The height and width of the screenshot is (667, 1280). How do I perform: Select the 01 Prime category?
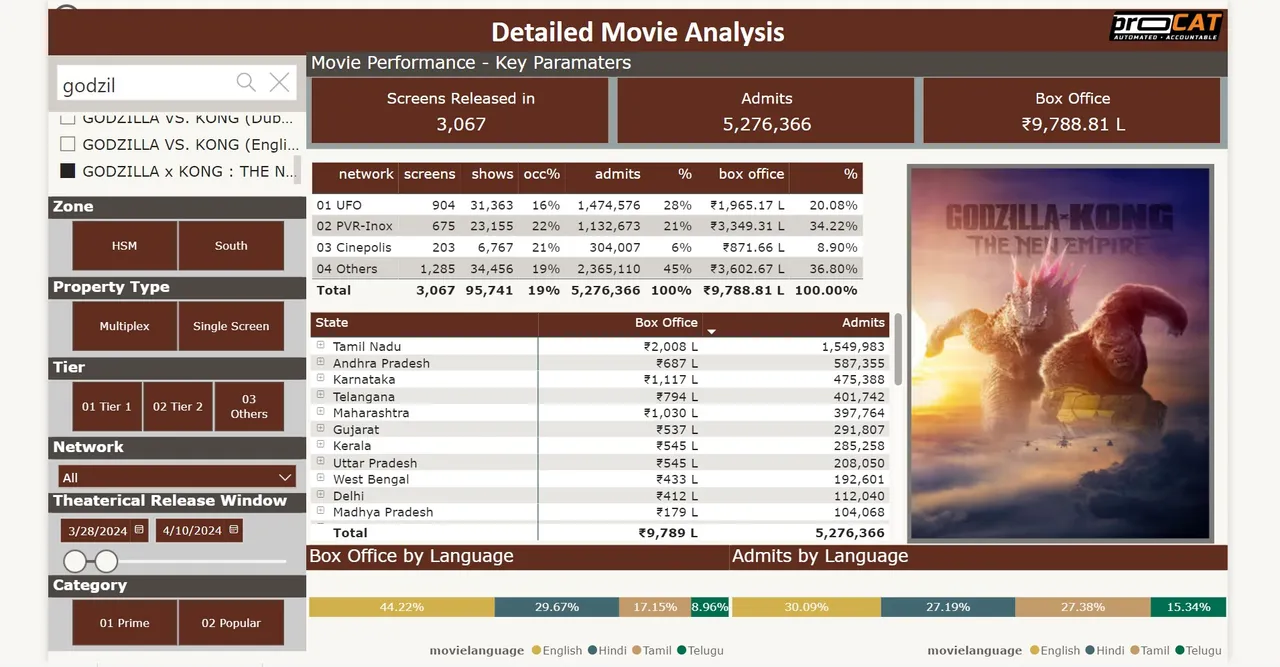125,623
